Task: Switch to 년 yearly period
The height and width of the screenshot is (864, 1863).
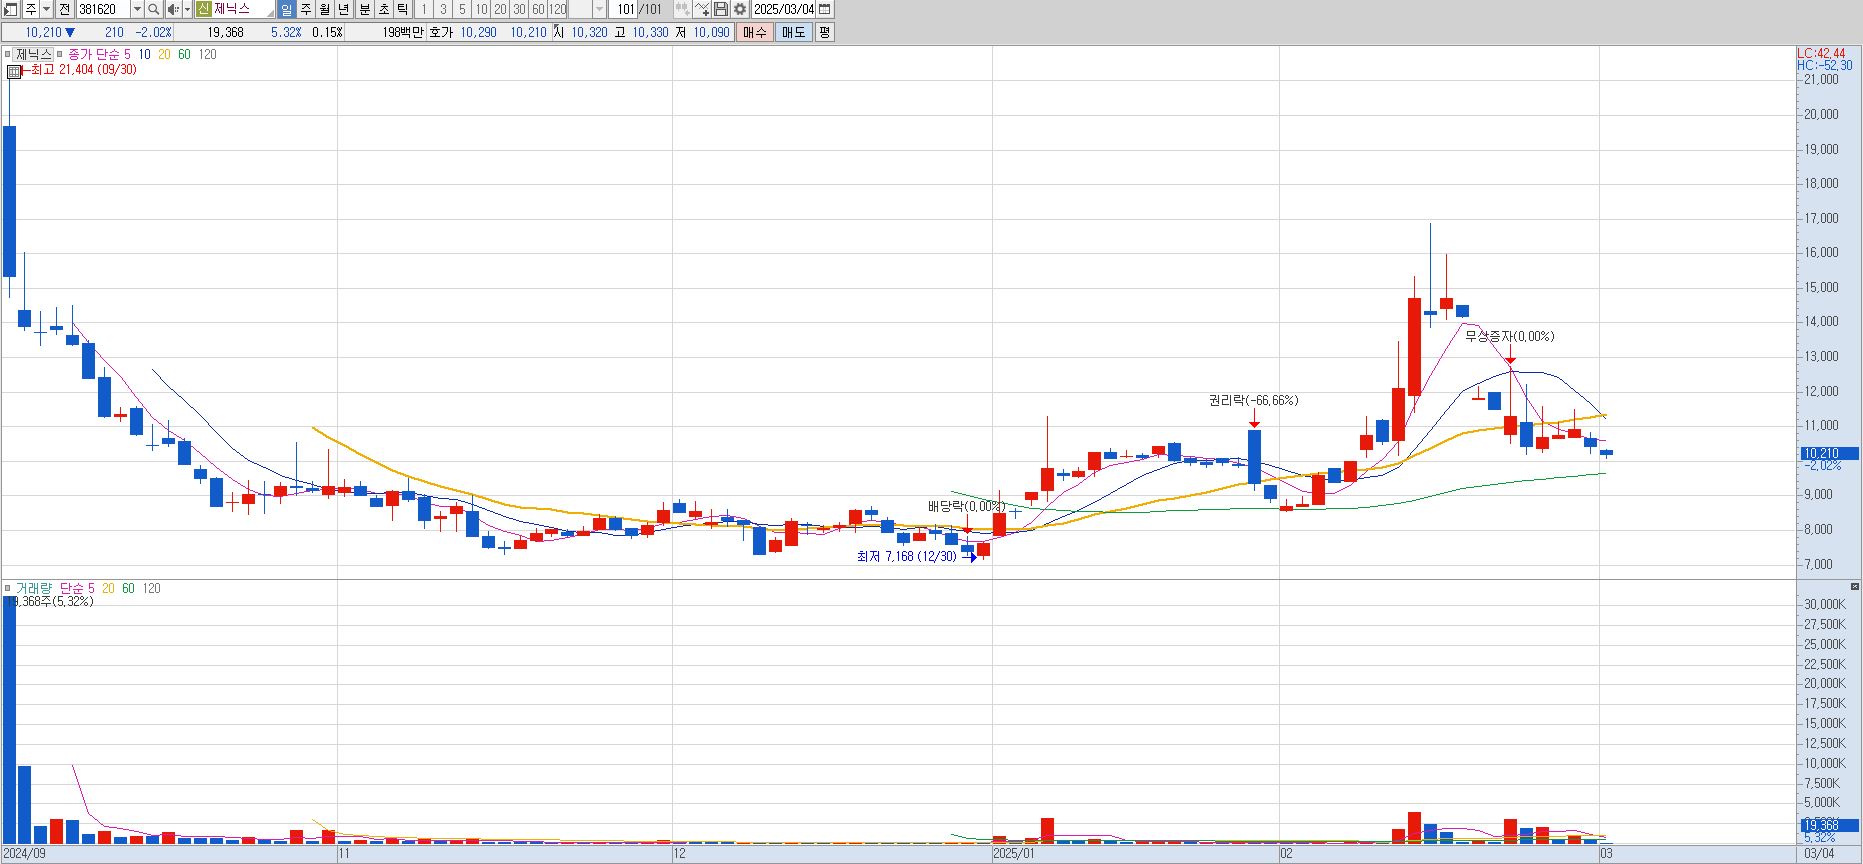Action: (x=344, y=9)
